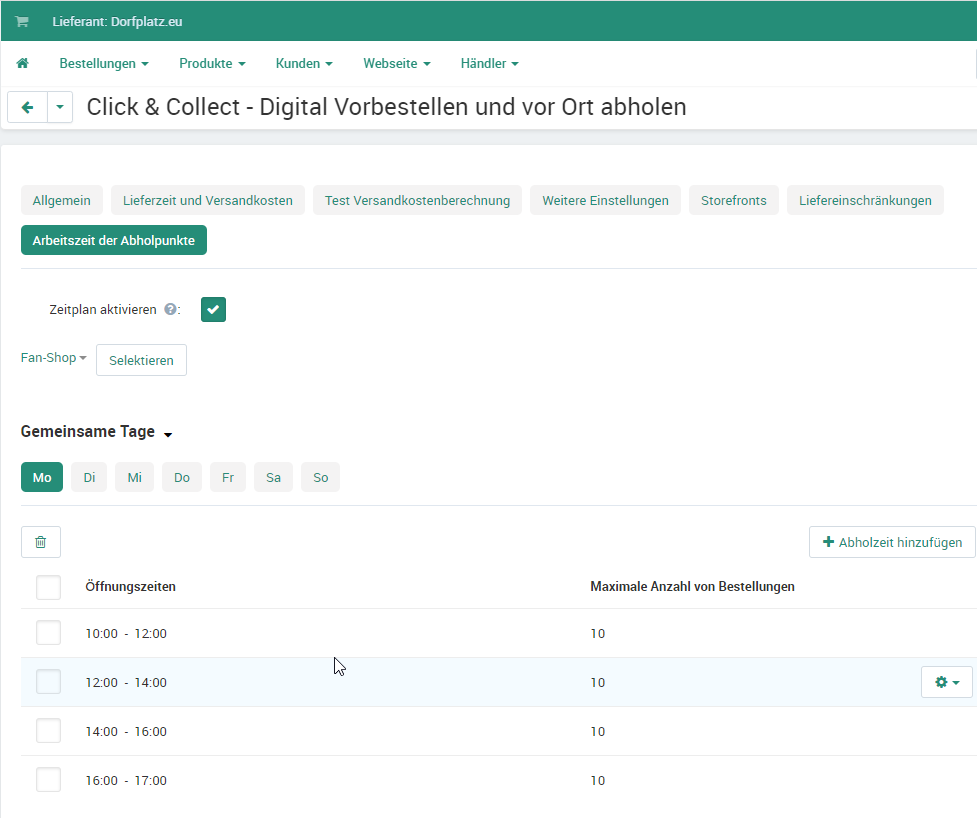Open the Webseite menu
The width and height of the screenshot is (977, 818).
pos(396,64)
